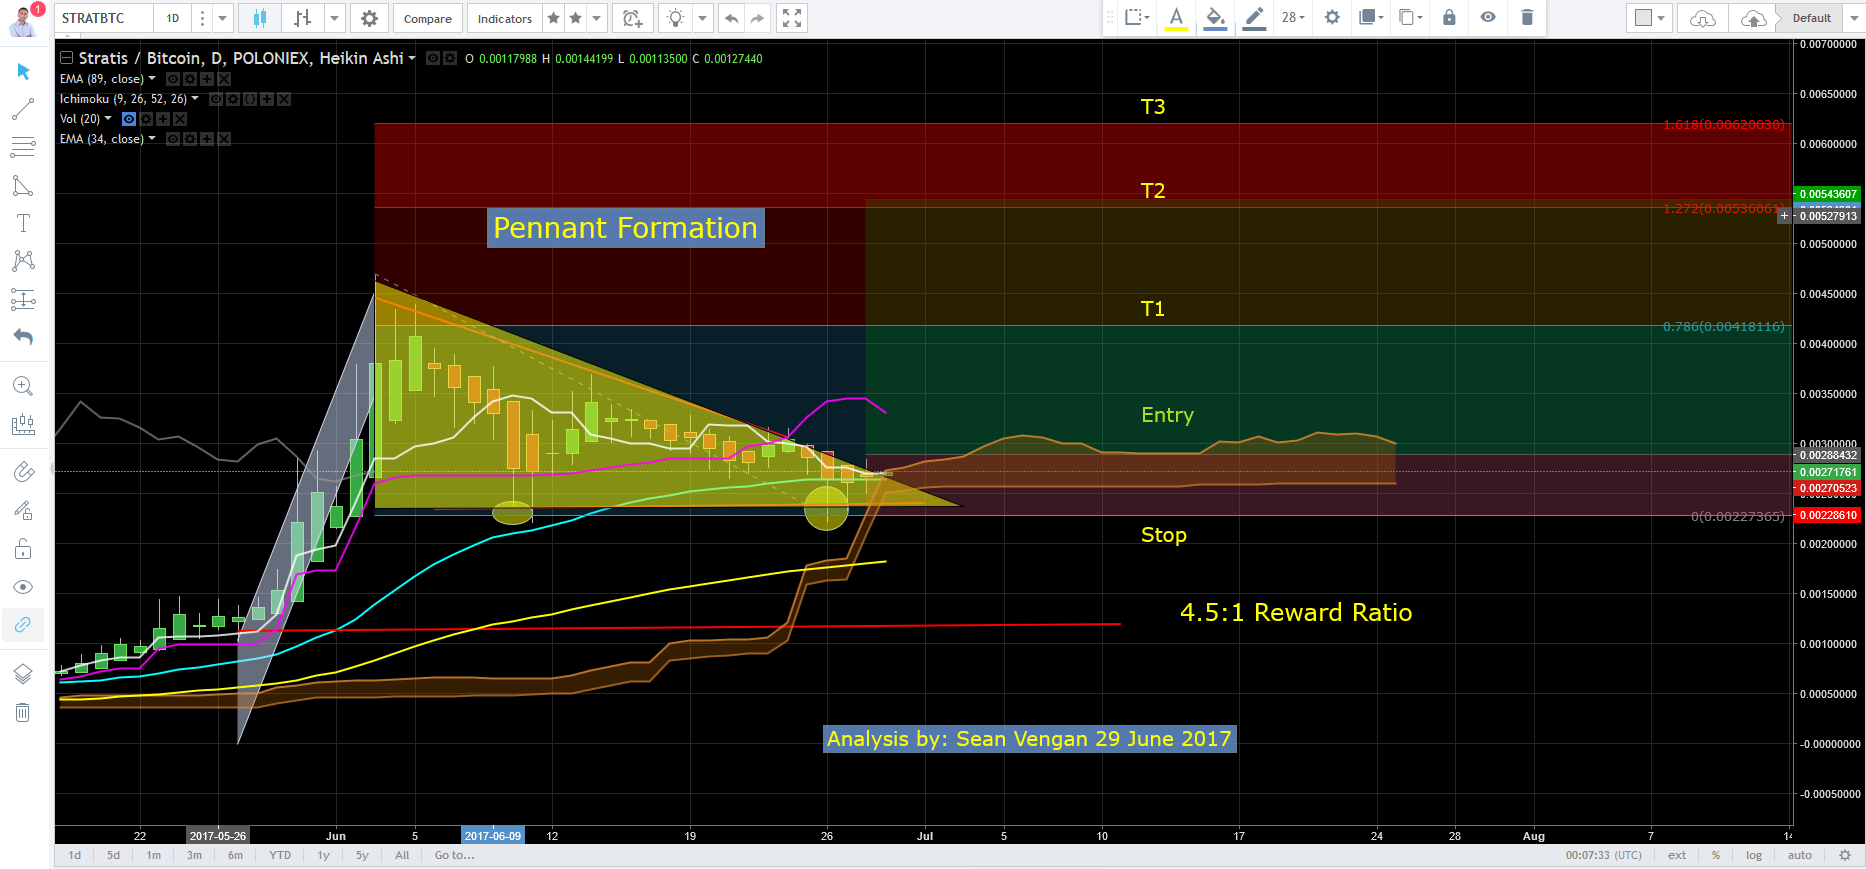Click the Compare button
The height and width of the screenshot is (869, 1866).
[x=428, y=18]
